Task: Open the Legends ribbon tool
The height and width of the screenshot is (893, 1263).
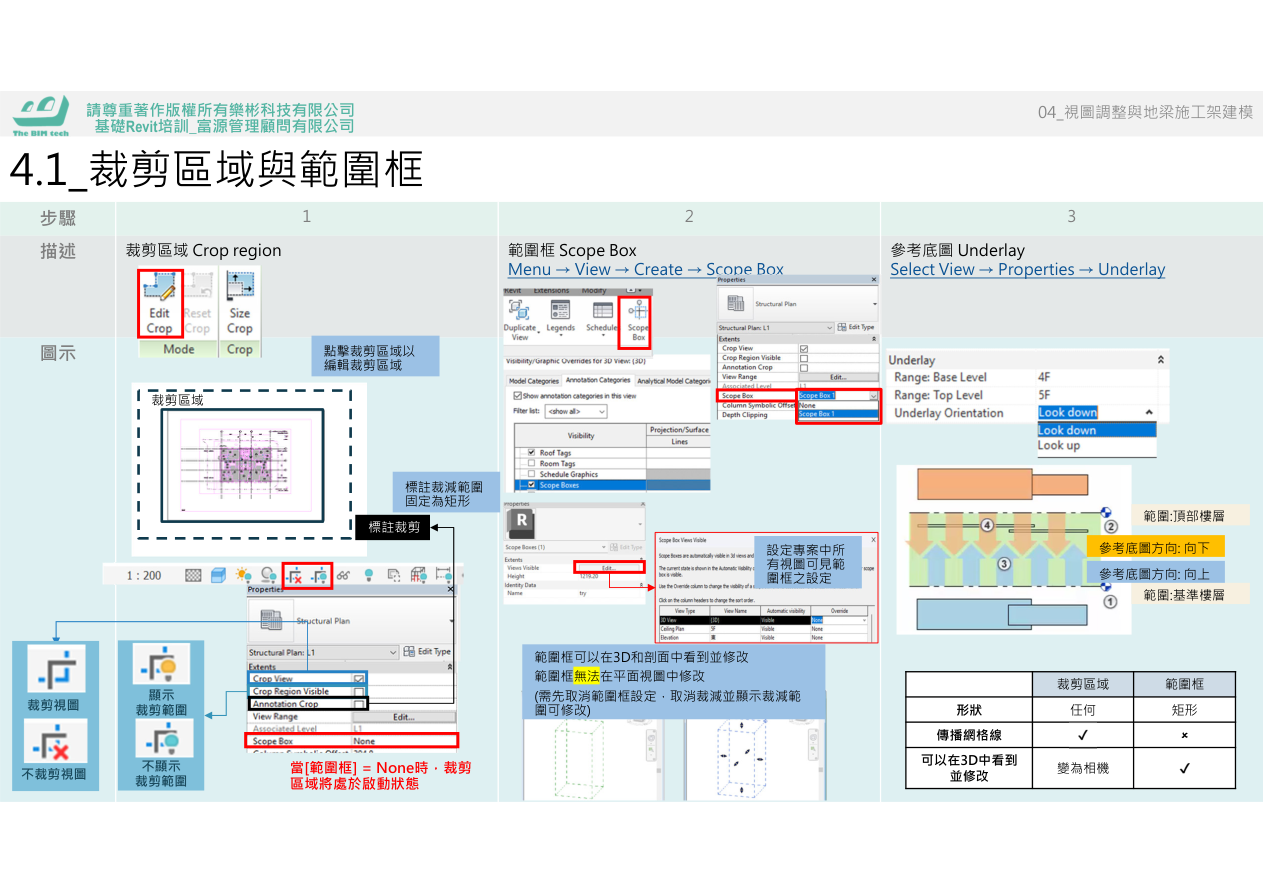Action: click(560, 316)
